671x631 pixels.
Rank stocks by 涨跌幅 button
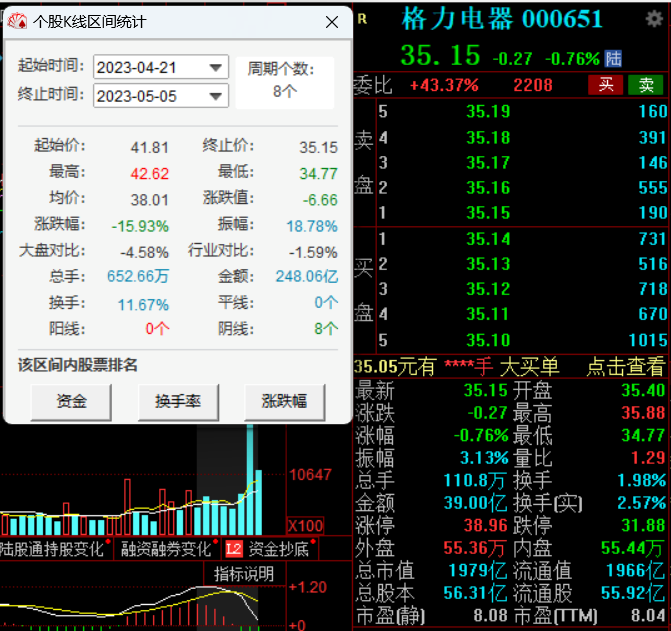point(285,402)
